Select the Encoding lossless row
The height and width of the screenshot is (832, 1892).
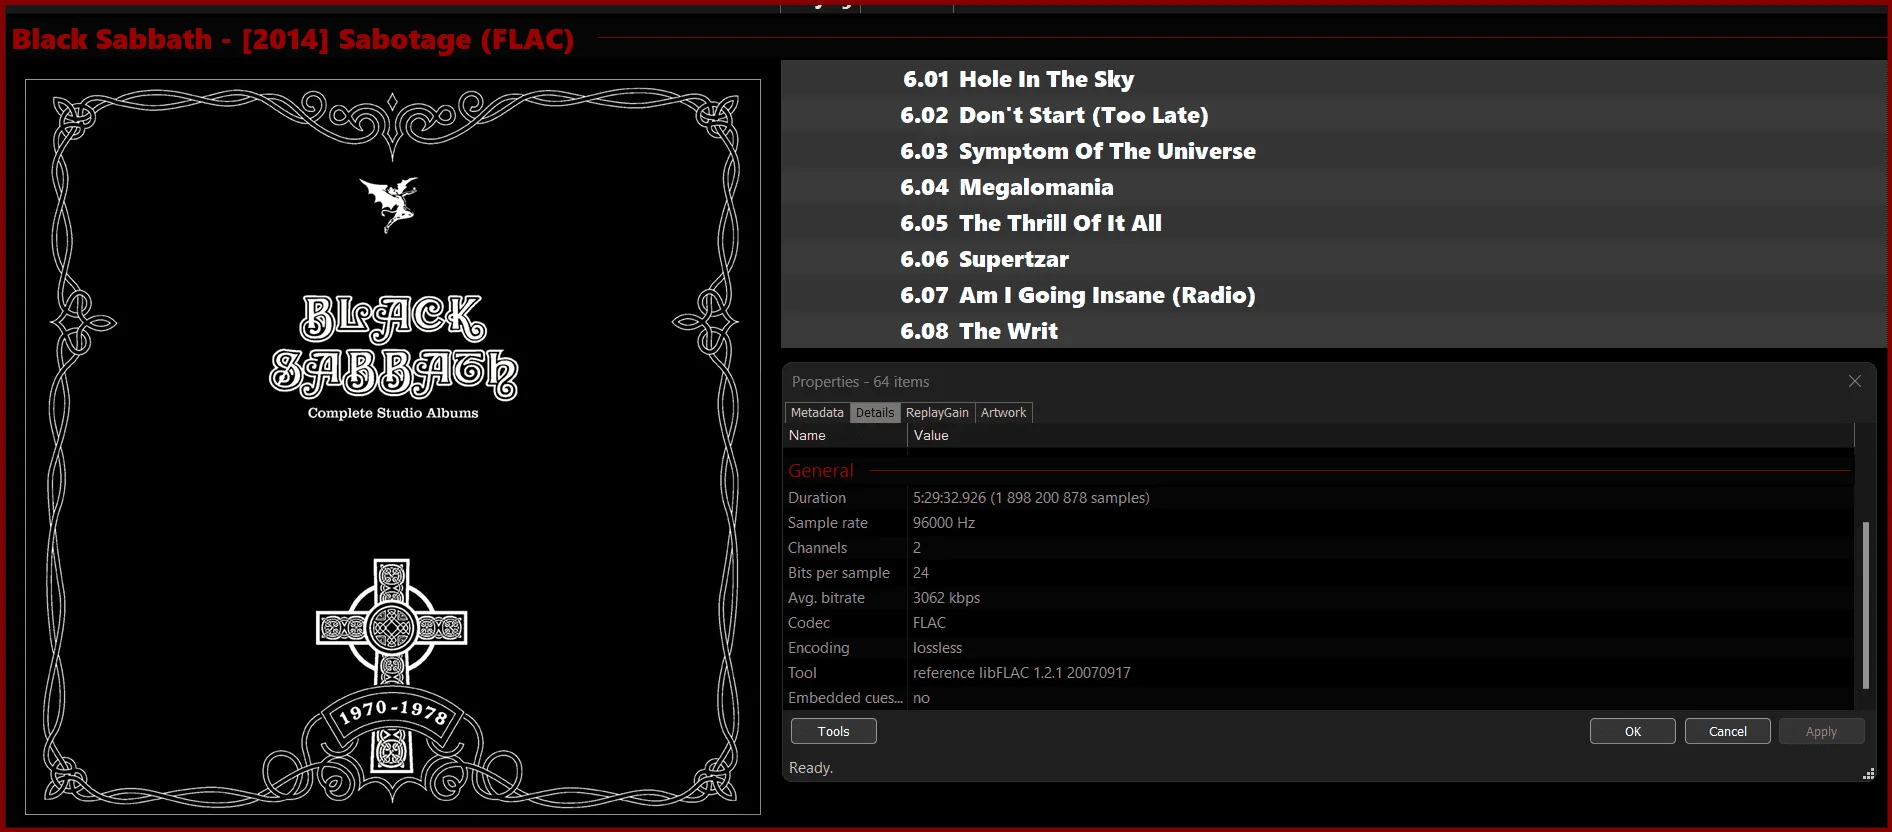pos(1320,647)
